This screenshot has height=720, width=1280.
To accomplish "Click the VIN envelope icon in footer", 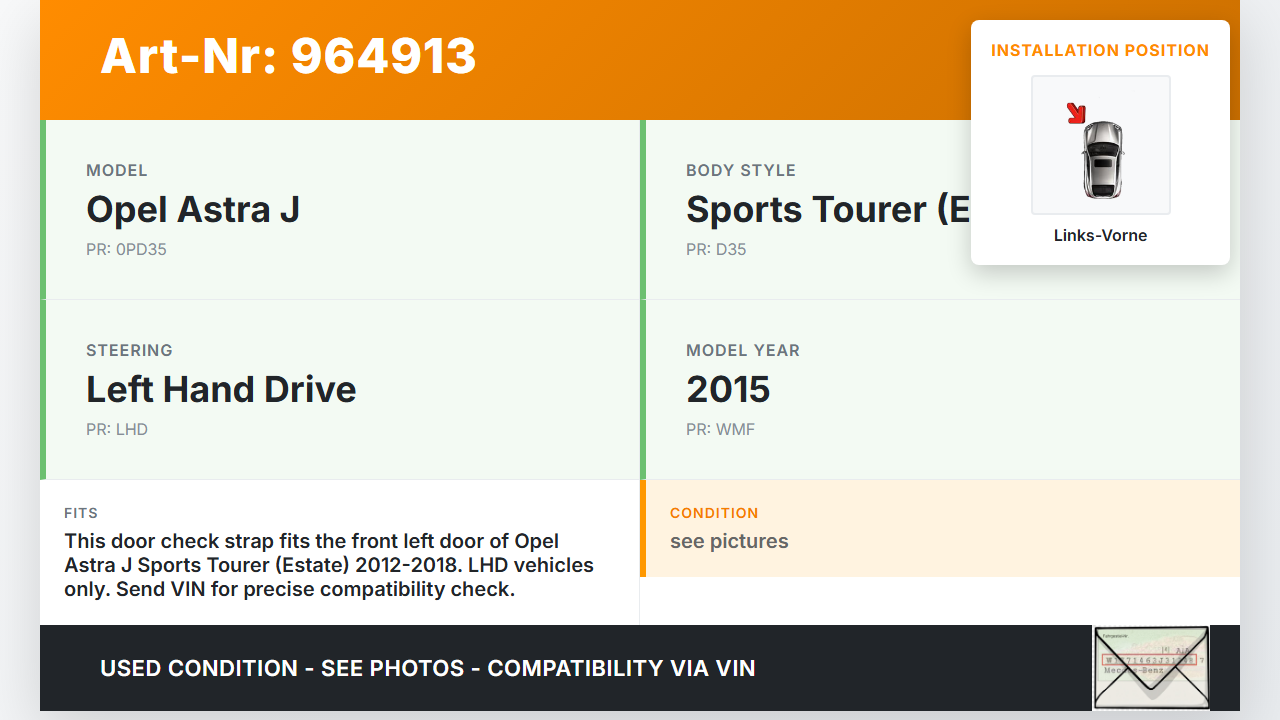I will click(1150, 667).
